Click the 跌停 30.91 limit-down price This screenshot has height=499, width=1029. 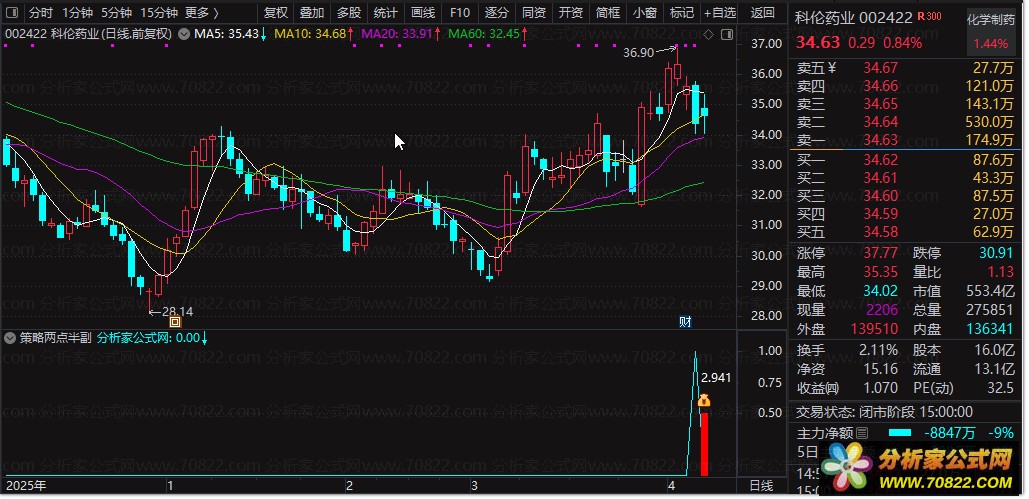tap(996, 253)
